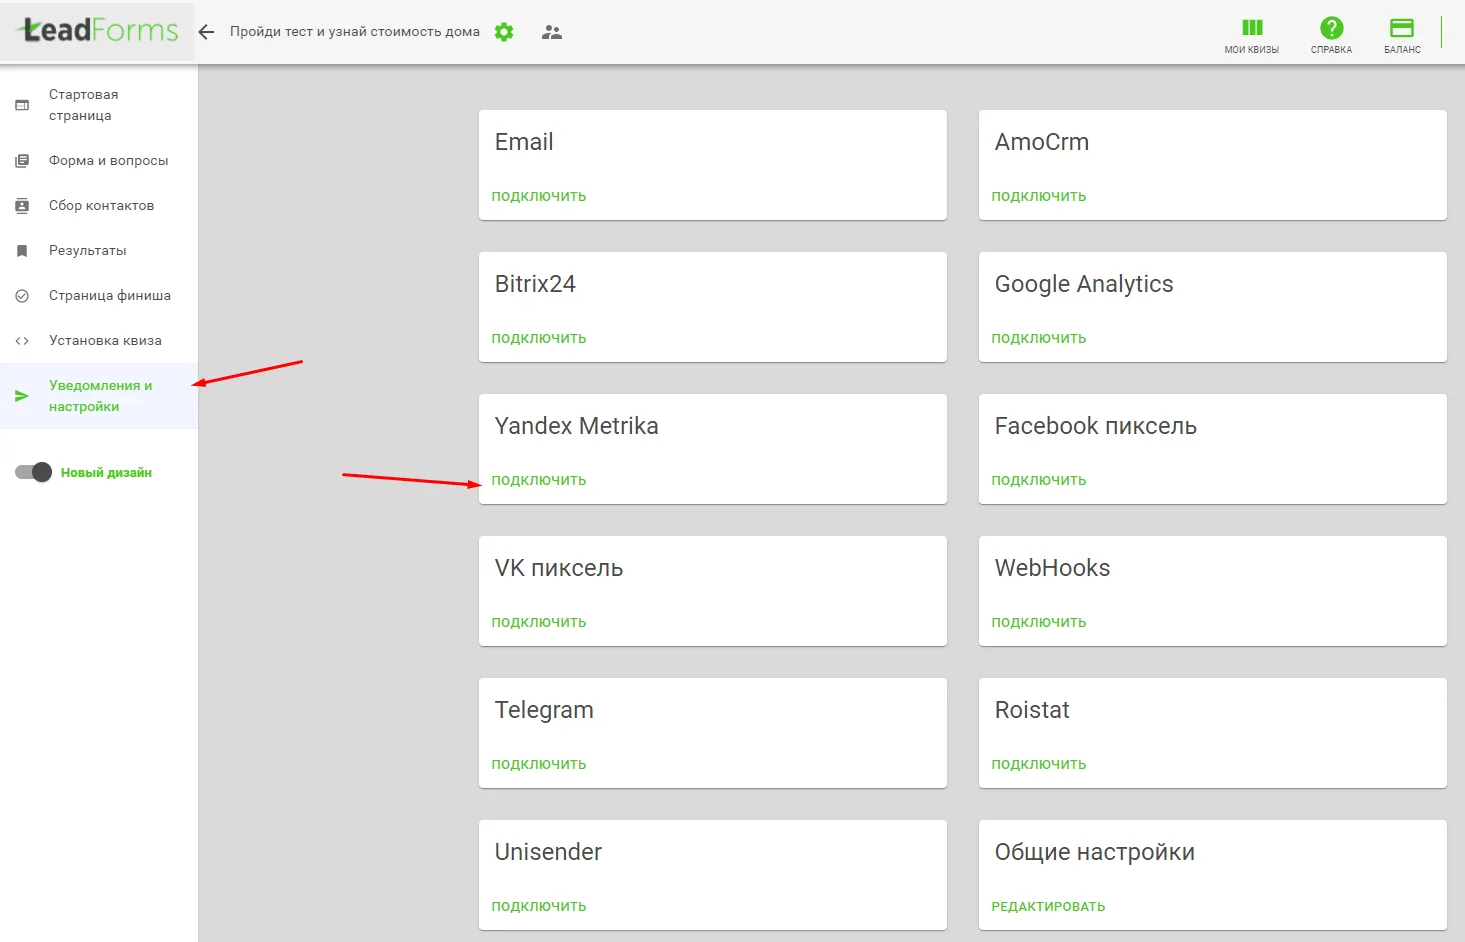1465x942 pixels.
Task: Connect Email via Подключить
Action: 539,196
